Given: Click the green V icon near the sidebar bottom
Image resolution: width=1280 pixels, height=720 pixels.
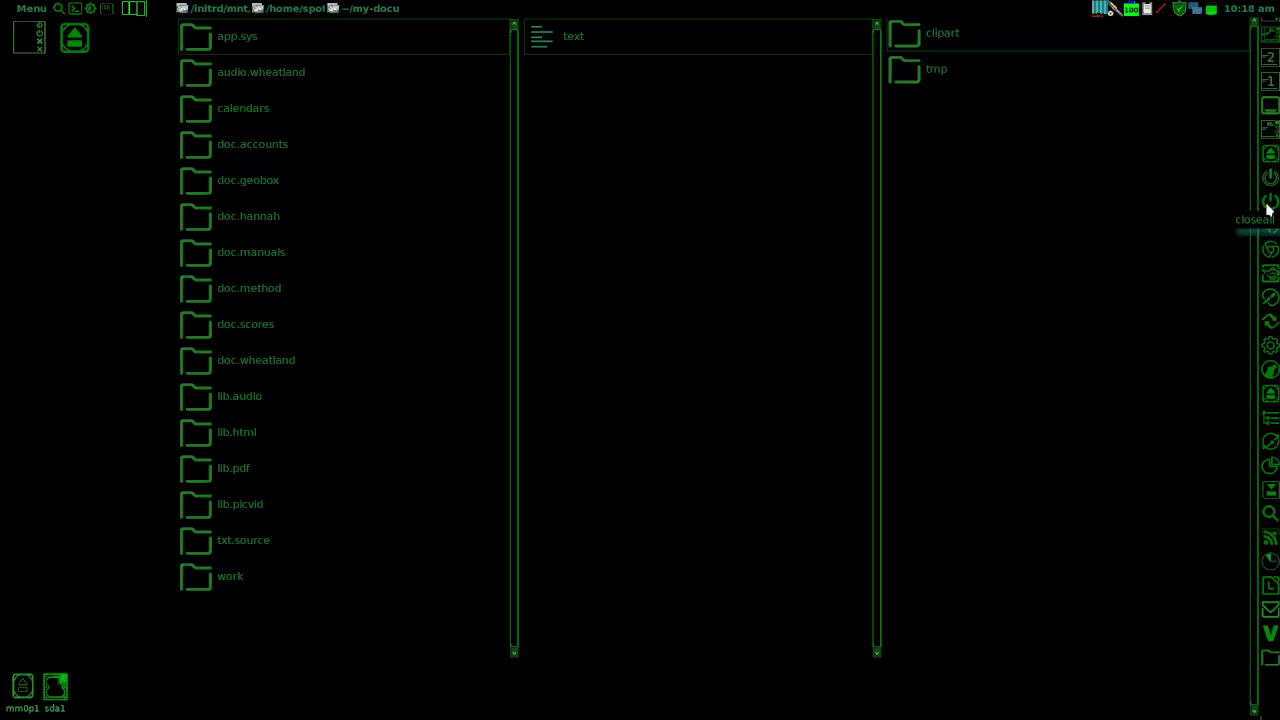Looking at the screenshot, I should pos(1270,634).
